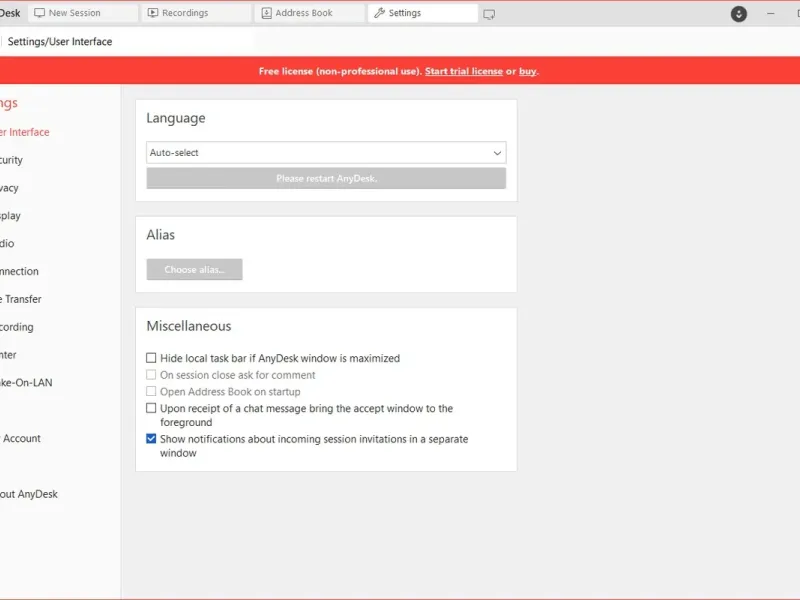Open Audio settings in sidebar
800x600 pixels.
(x=7, y=243)
